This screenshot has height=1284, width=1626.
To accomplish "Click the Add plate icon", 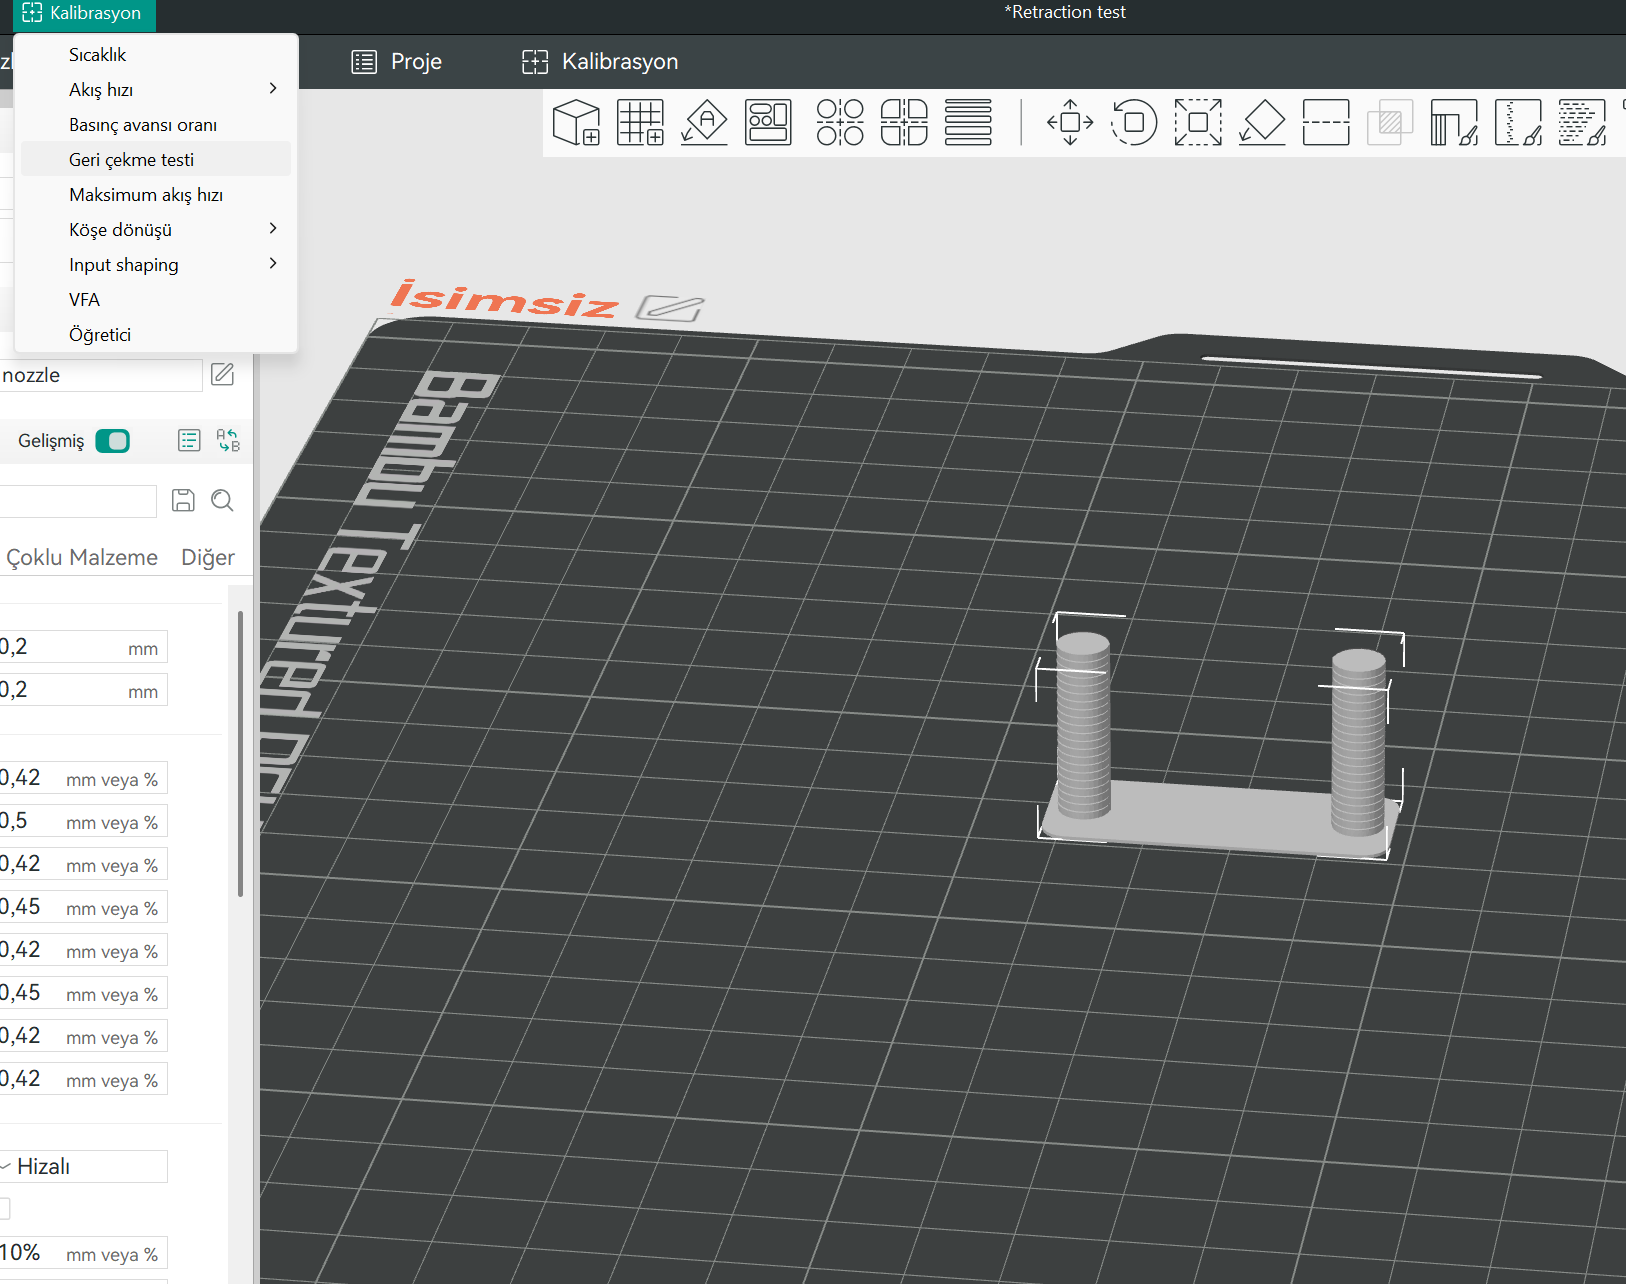I will [640, 123].
